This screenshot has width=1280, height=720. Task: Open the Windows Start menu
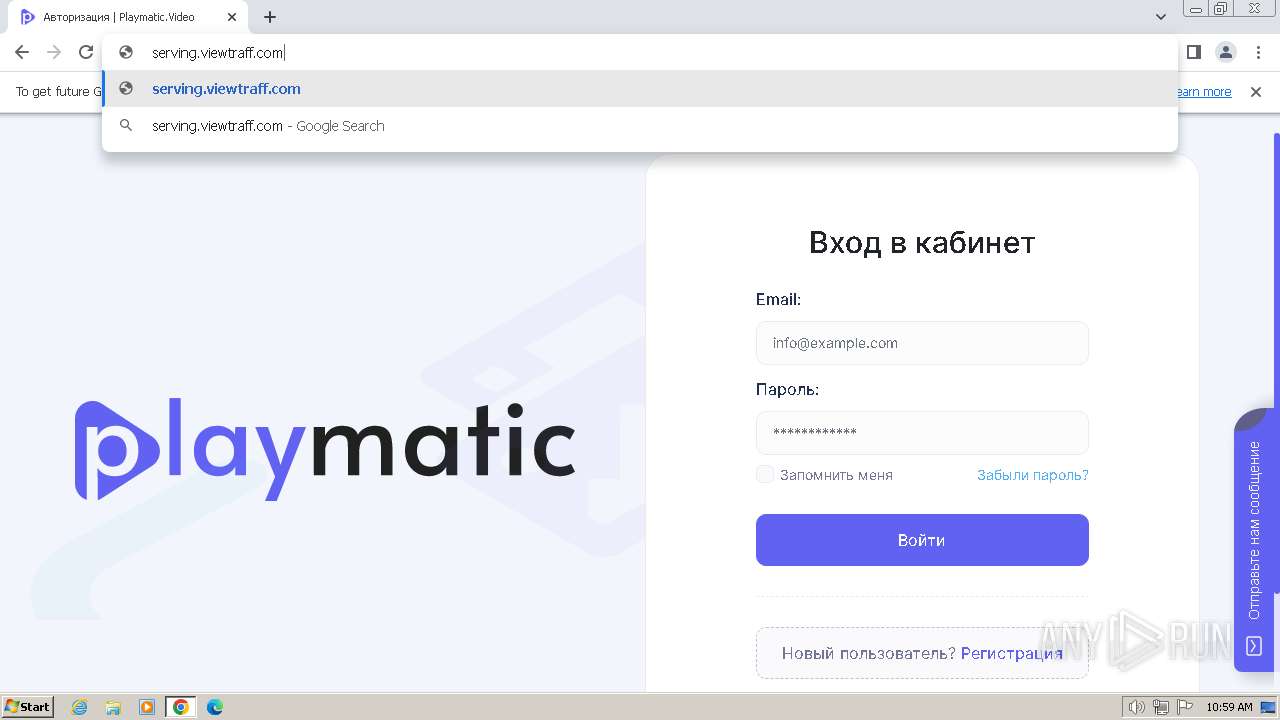pos(28,707)
